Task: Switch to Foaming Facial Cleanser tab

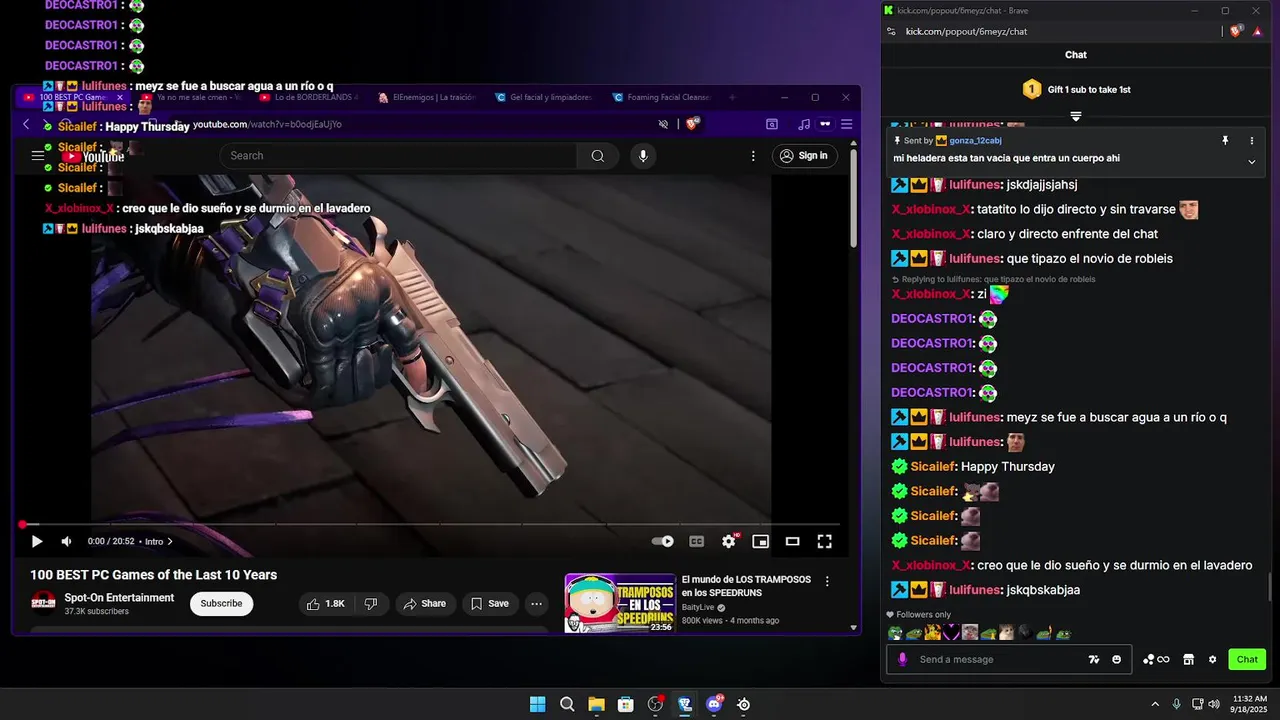Action: point(661,97)
